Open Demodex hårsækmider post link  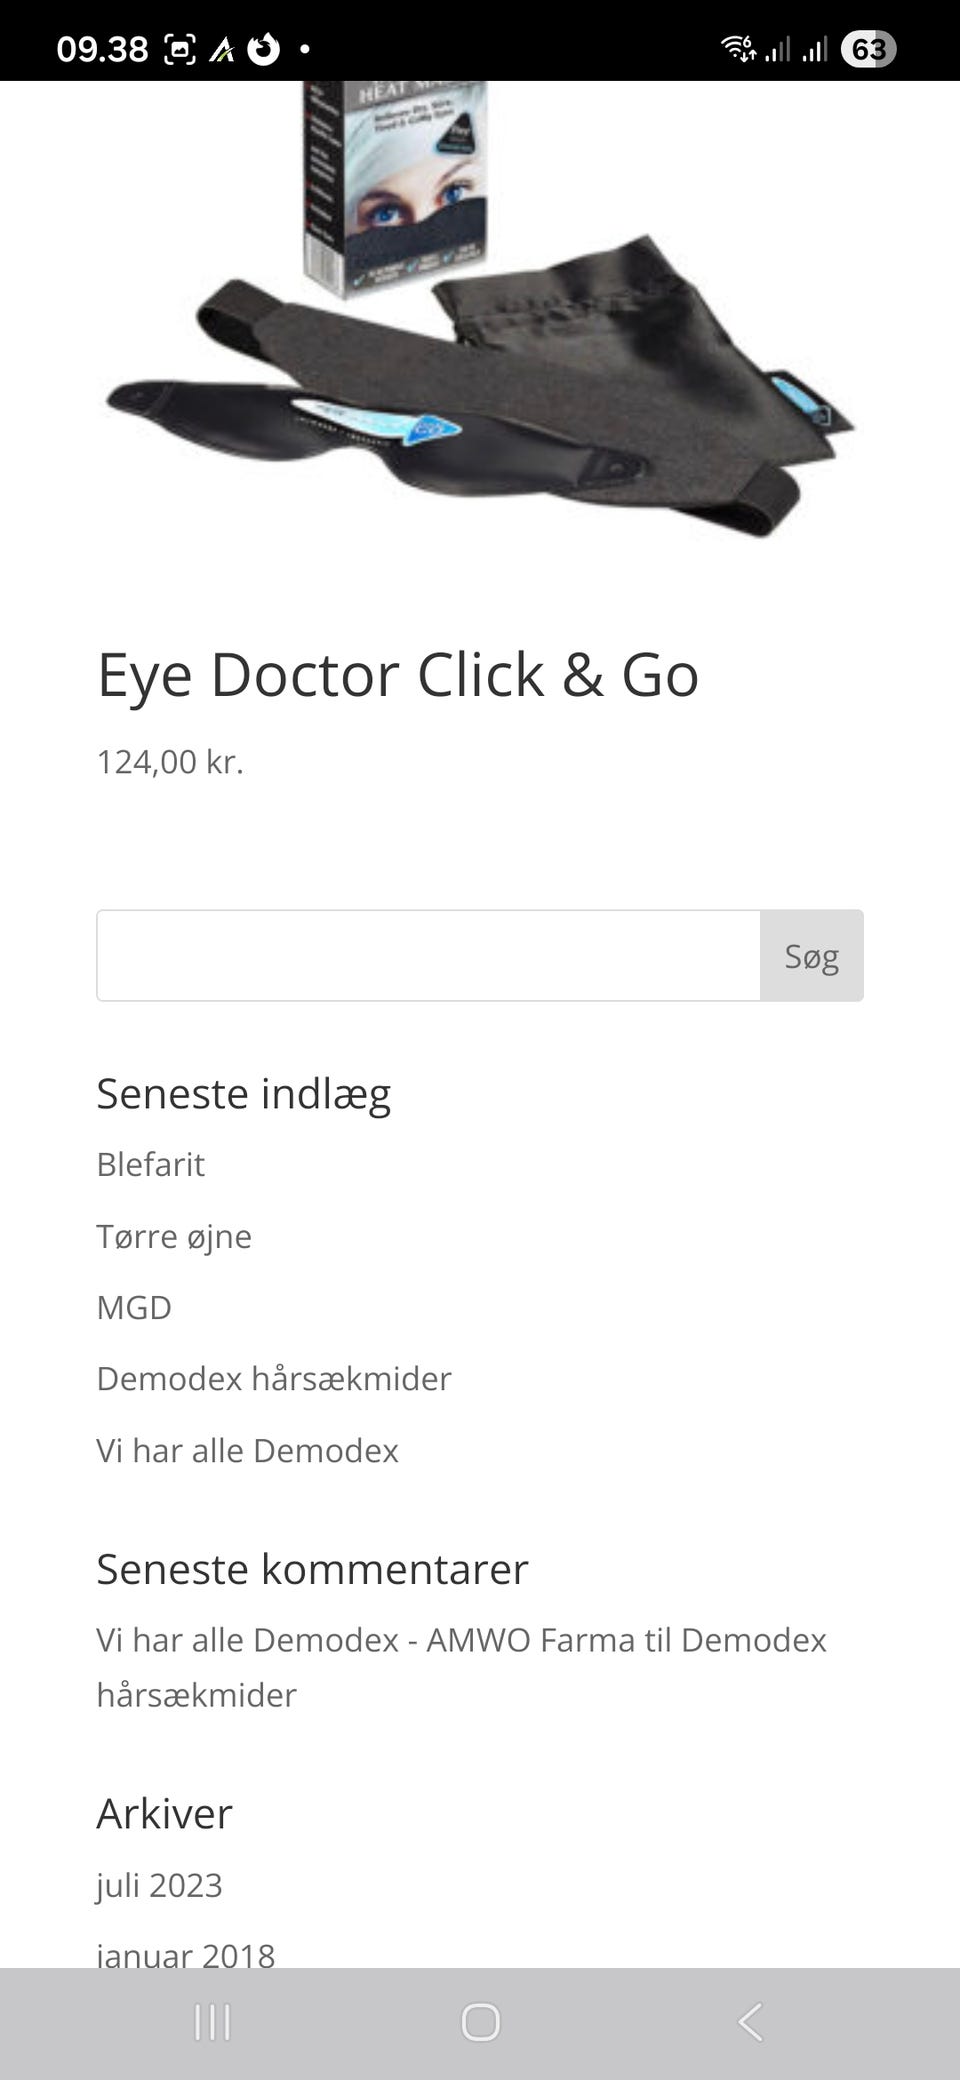pos(274,1379)
